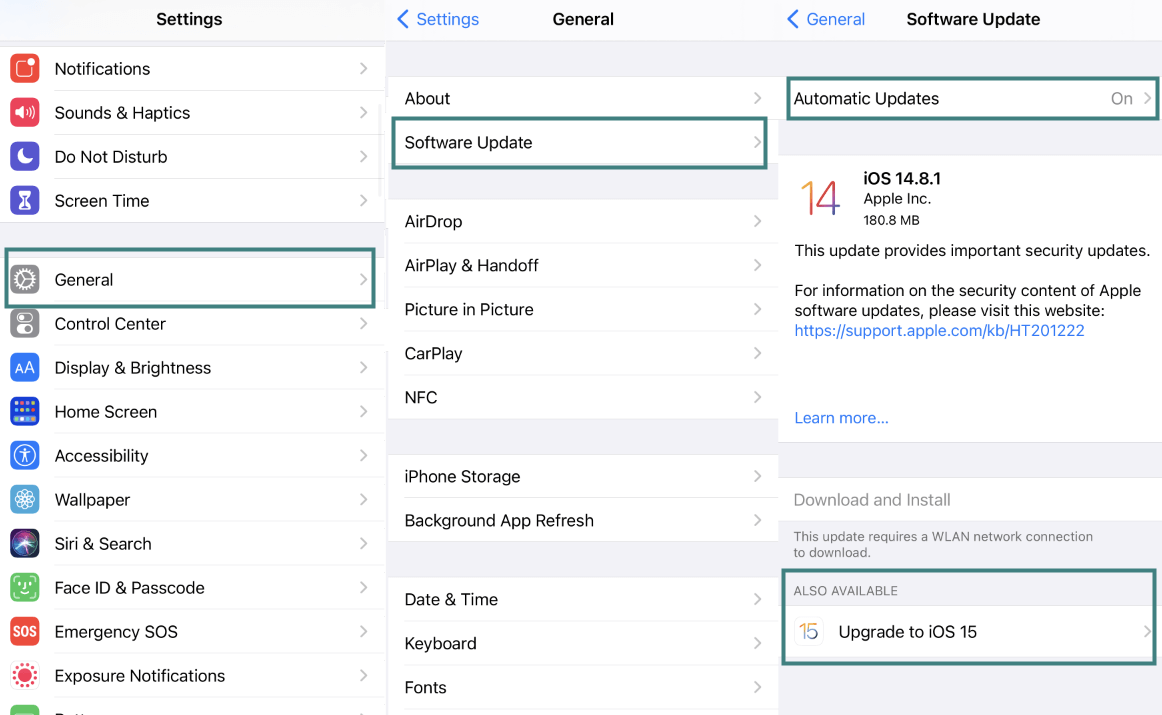Click the Siri & Search icon
The image size is (1162, 715).
[25, 543]
